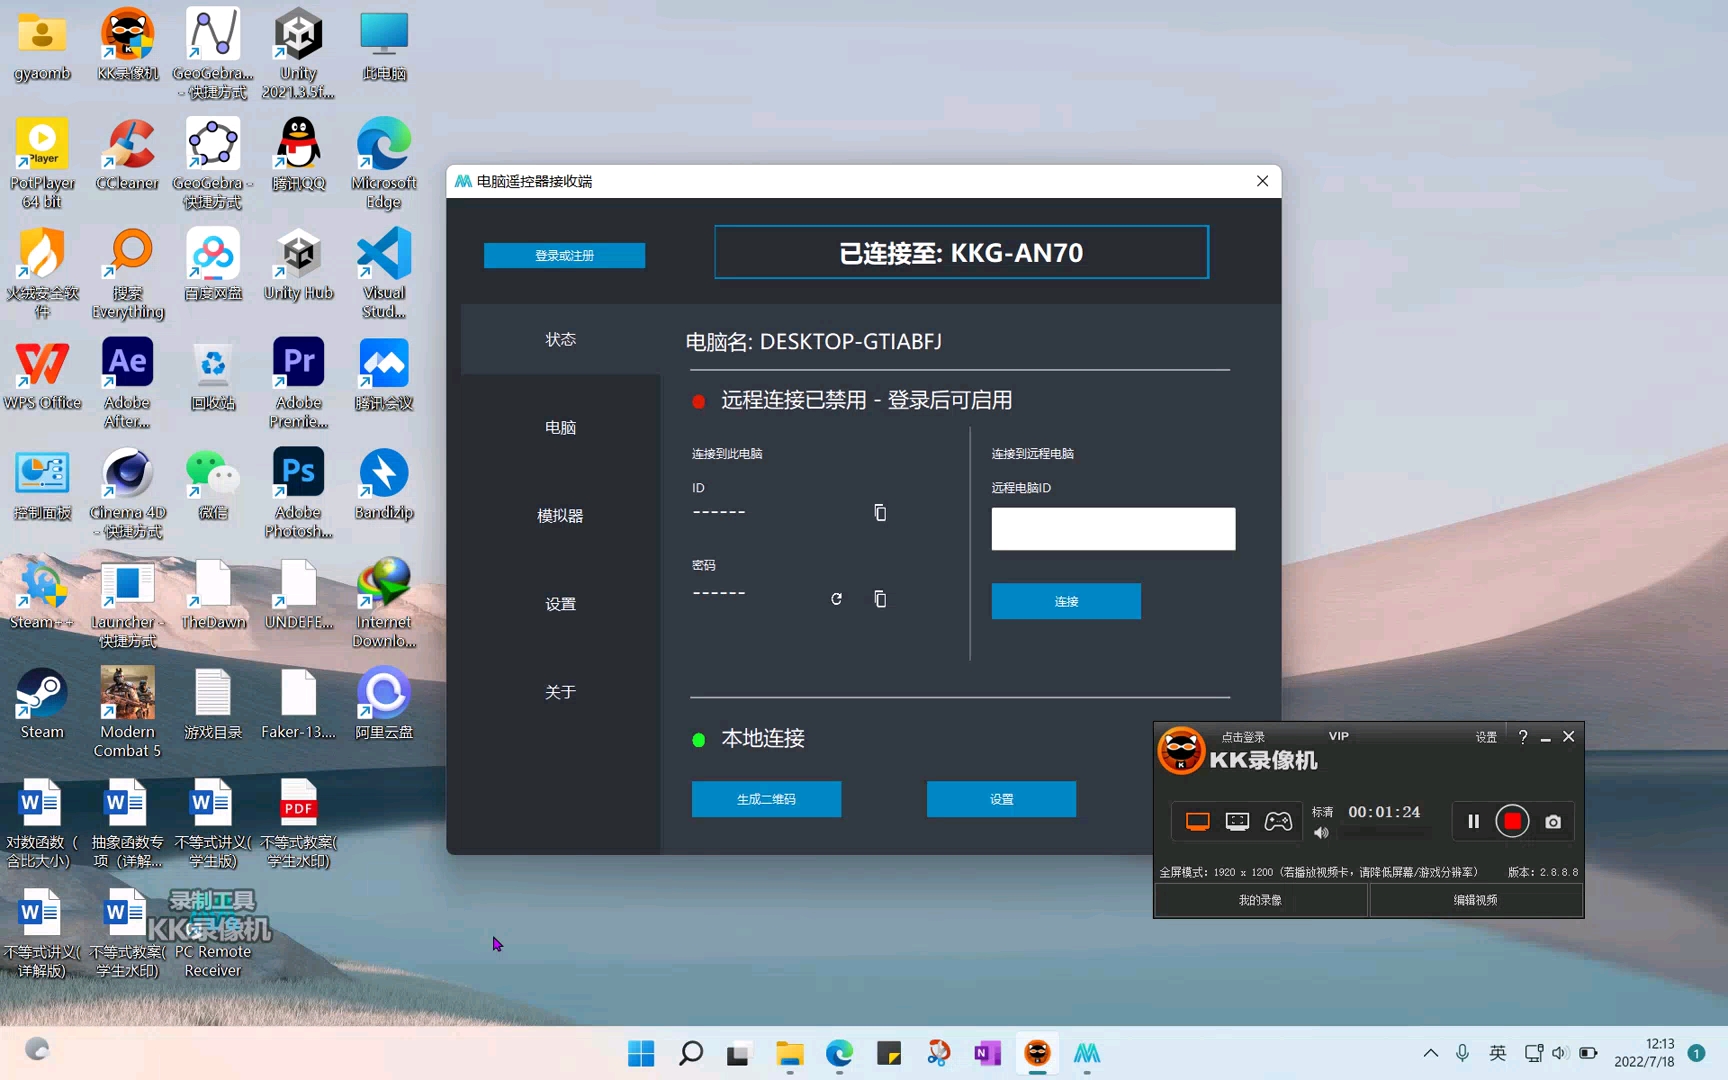The width and height of the screenshot is (1728, 1080).
Task: Select the CCleaner desktop icon
Action: pos(128,155)
